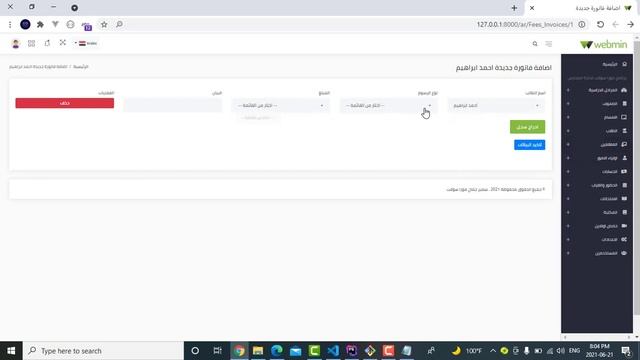
Task: Click the red حذف delete button
Action: coord(64,103)
